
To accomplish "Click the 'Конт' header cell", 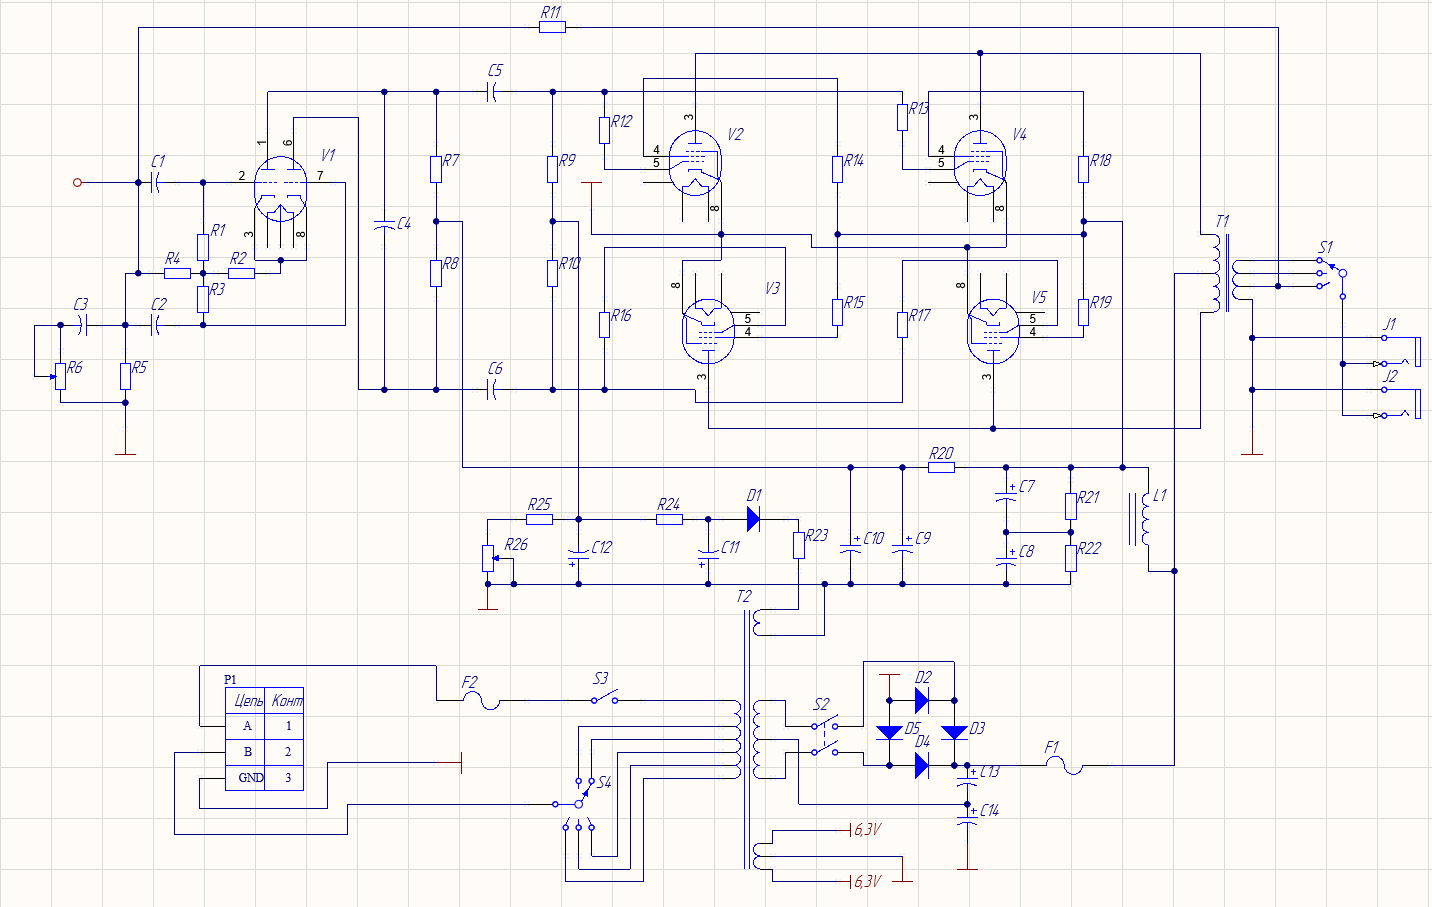I will point(286,701).
